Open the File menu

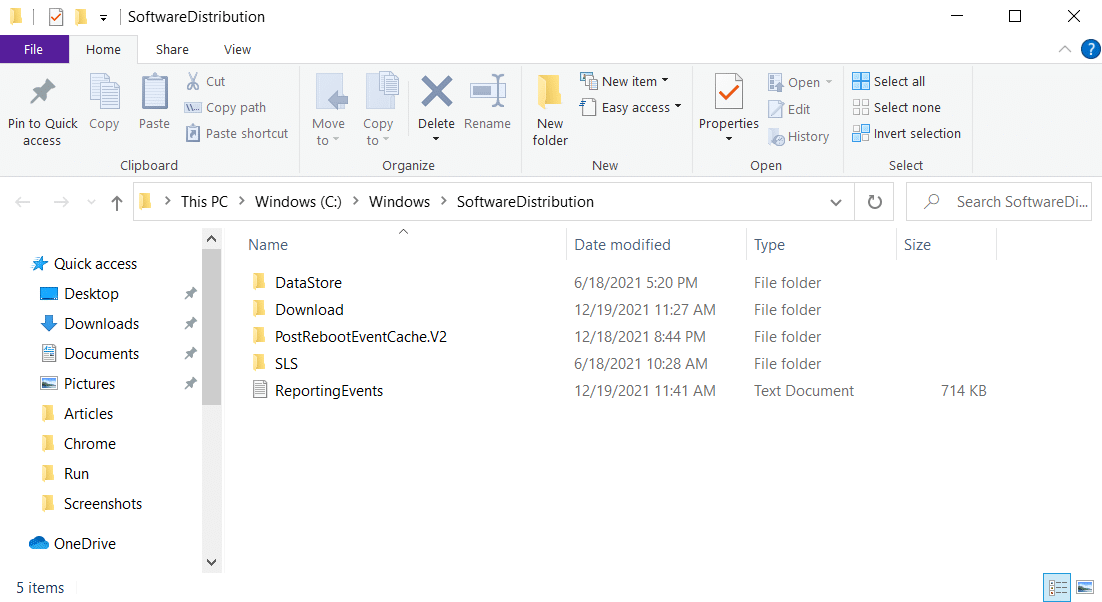pos(34,48)
